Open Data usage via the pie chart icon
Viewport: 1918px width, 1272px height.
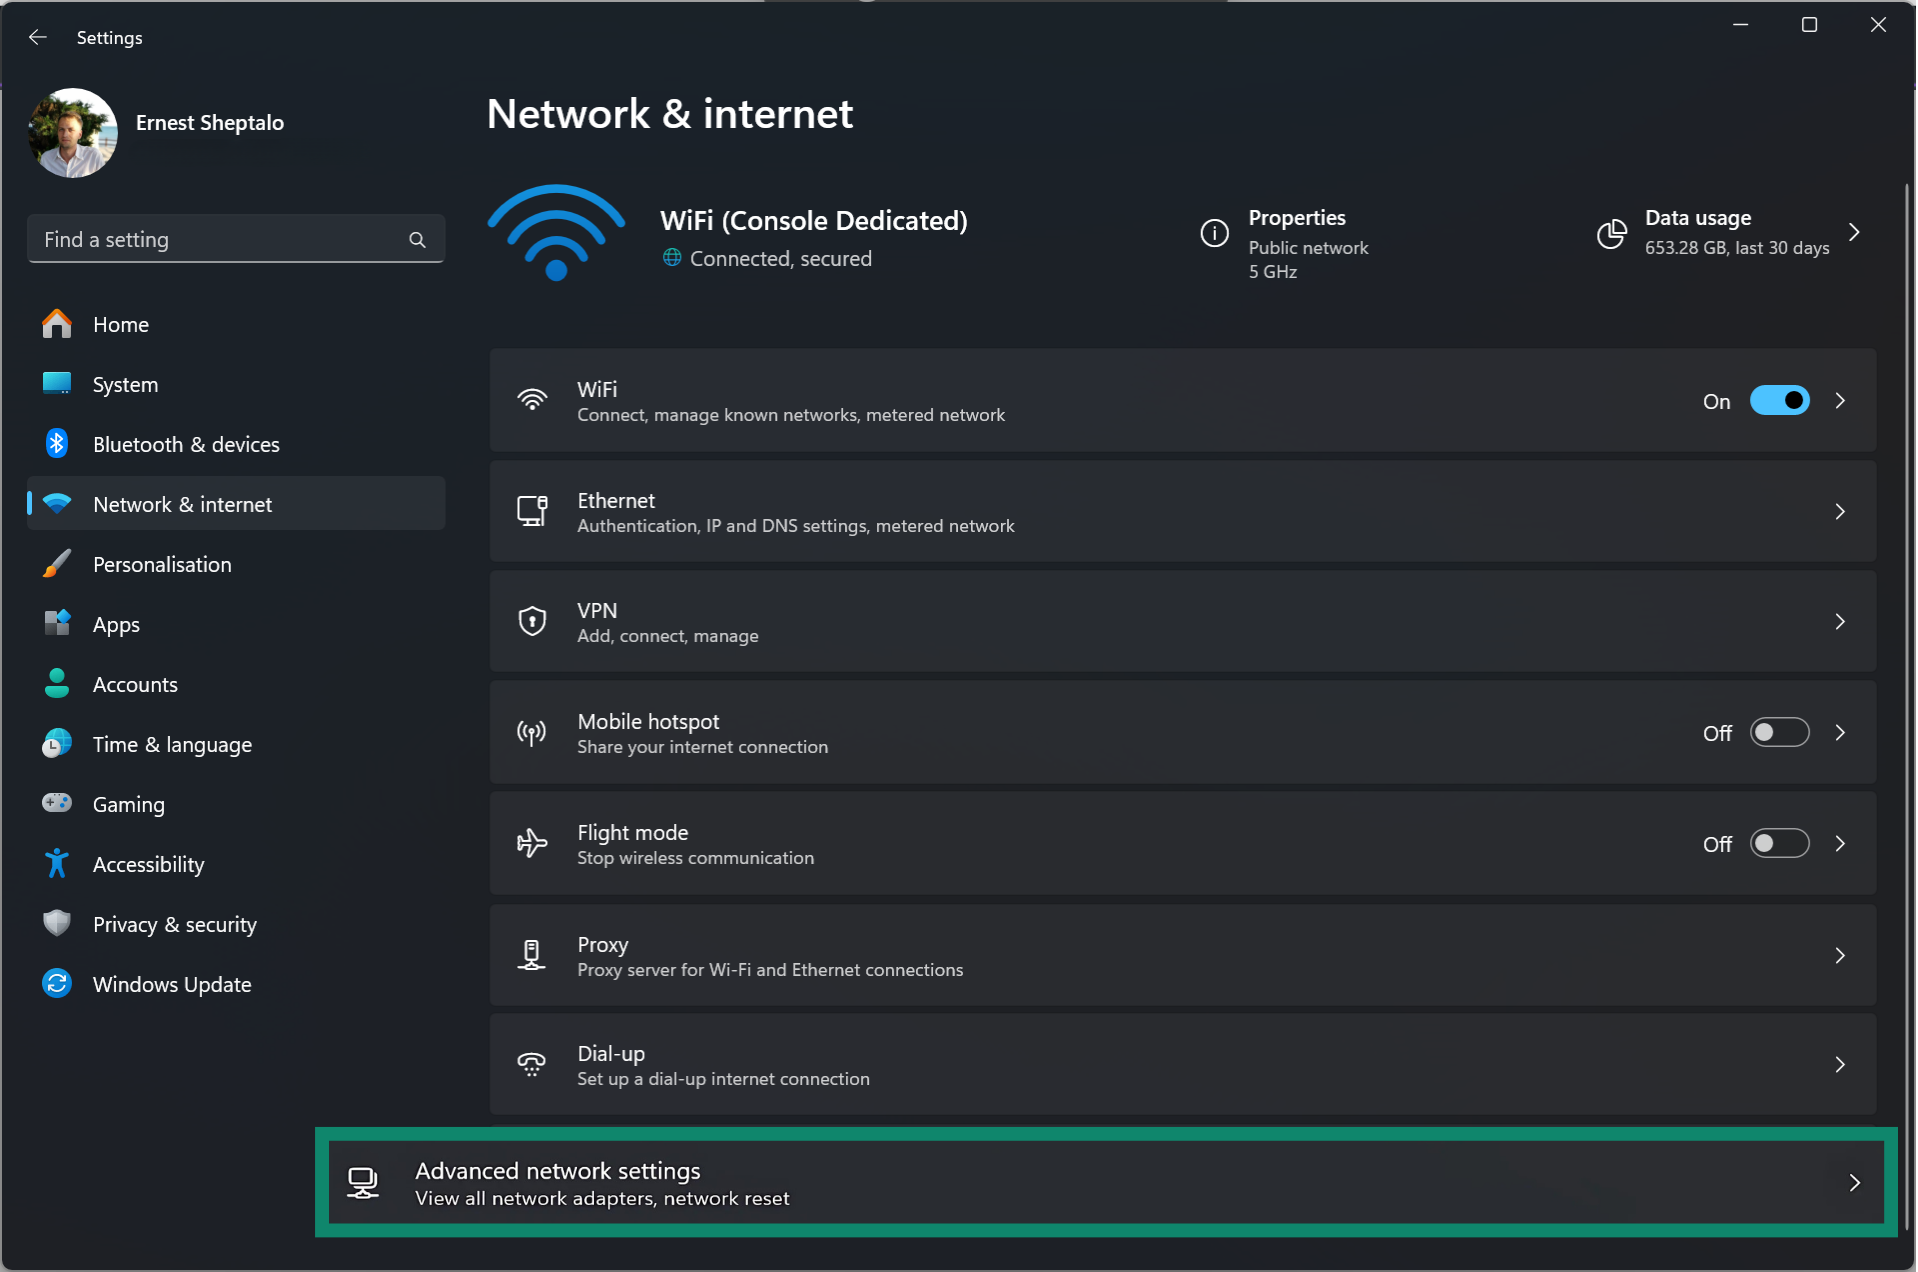pos(1611,233)
